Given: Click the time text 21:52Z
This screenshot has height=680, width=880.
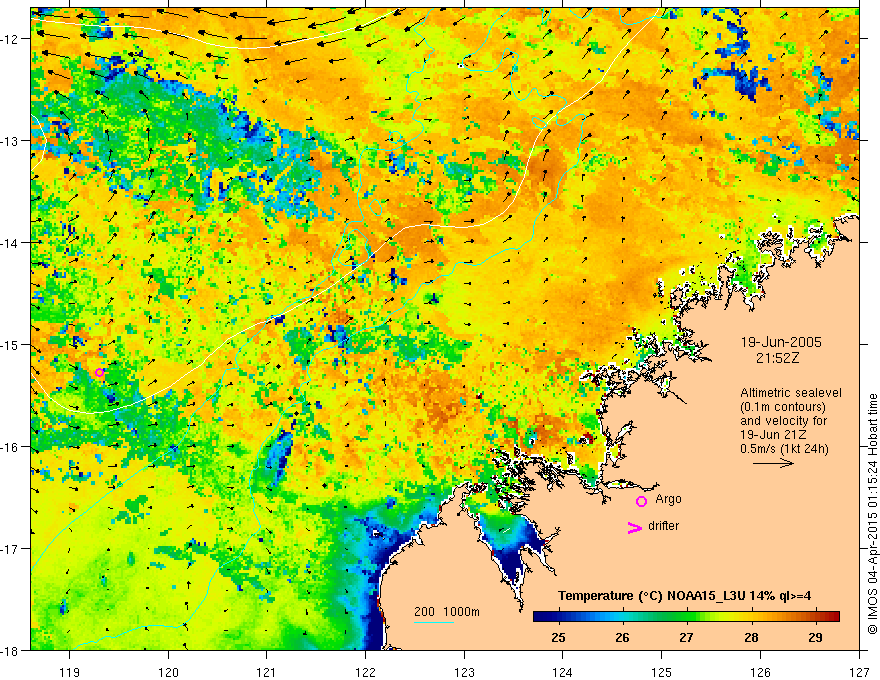Looking at the screenshot, I should coord(777,358).
